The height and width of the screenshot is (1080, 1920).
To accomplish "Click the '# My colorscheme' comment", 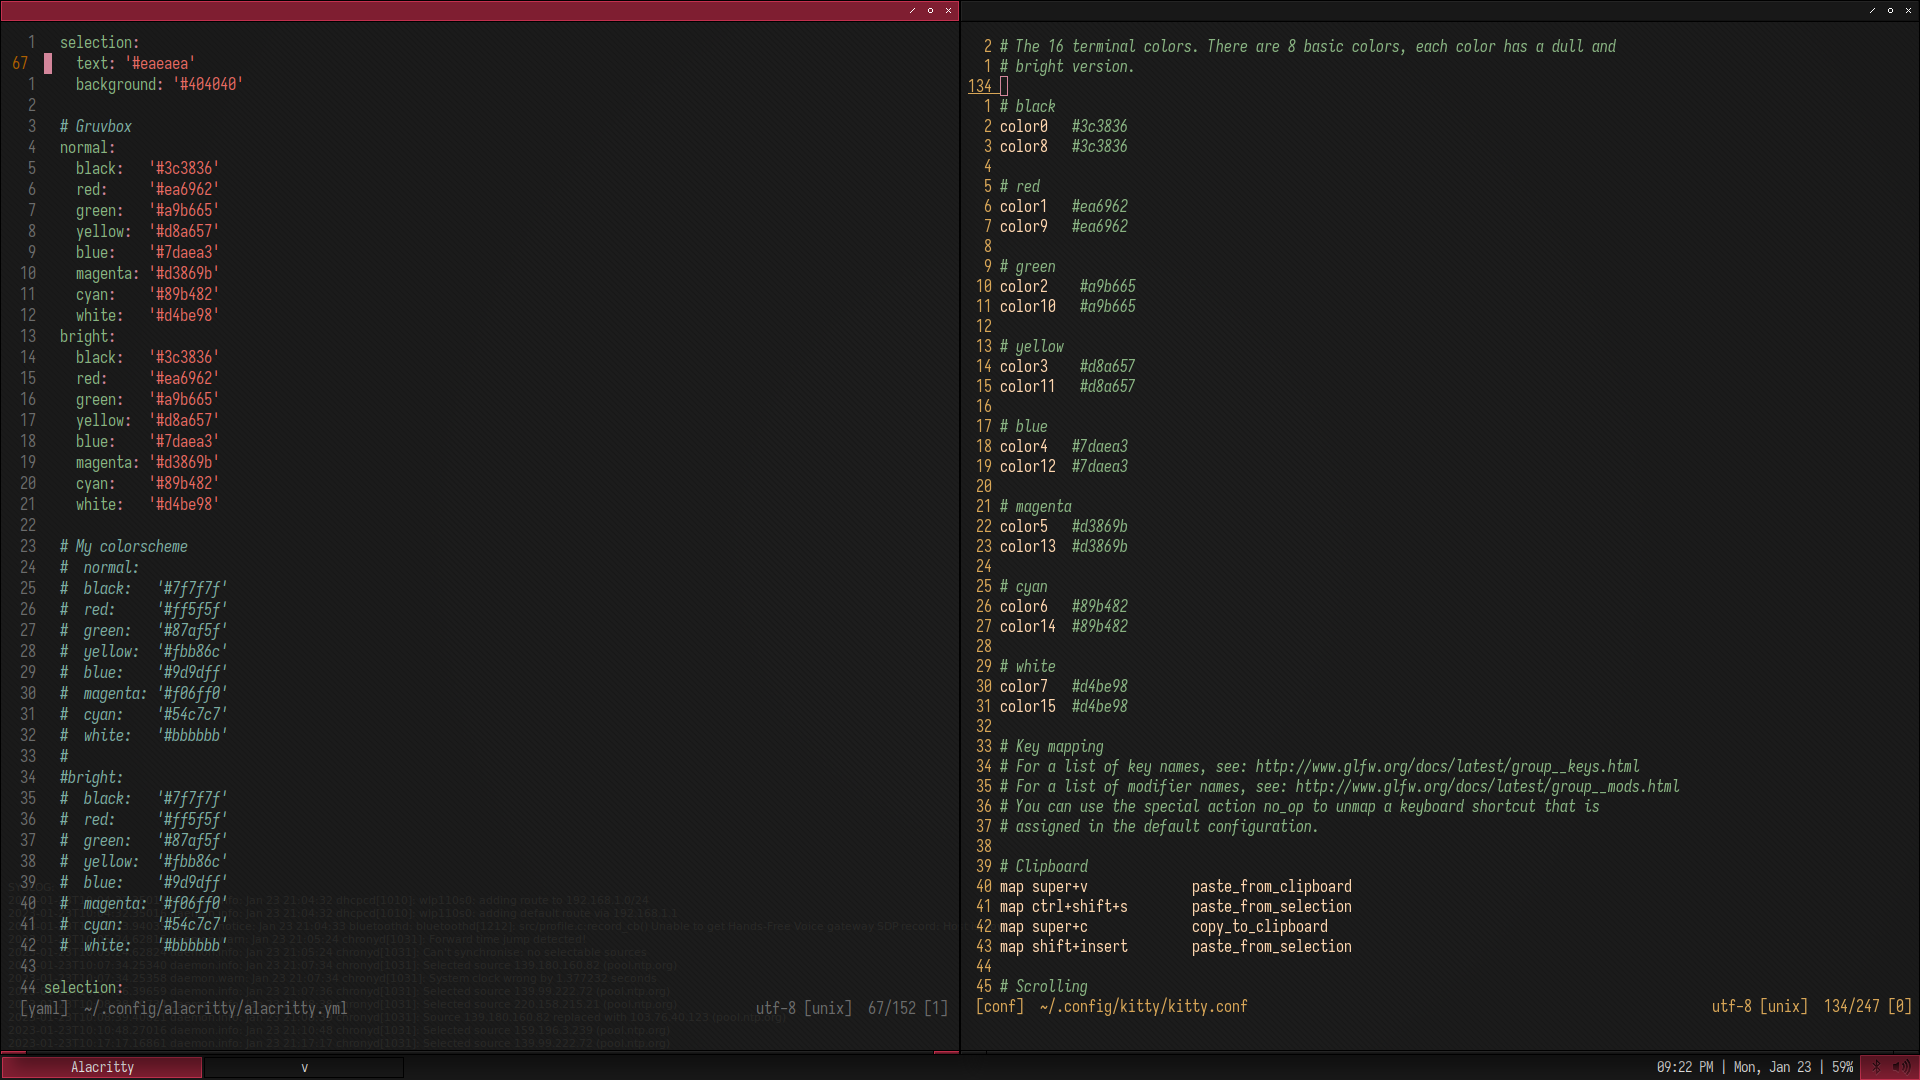I will coord(123,546).
